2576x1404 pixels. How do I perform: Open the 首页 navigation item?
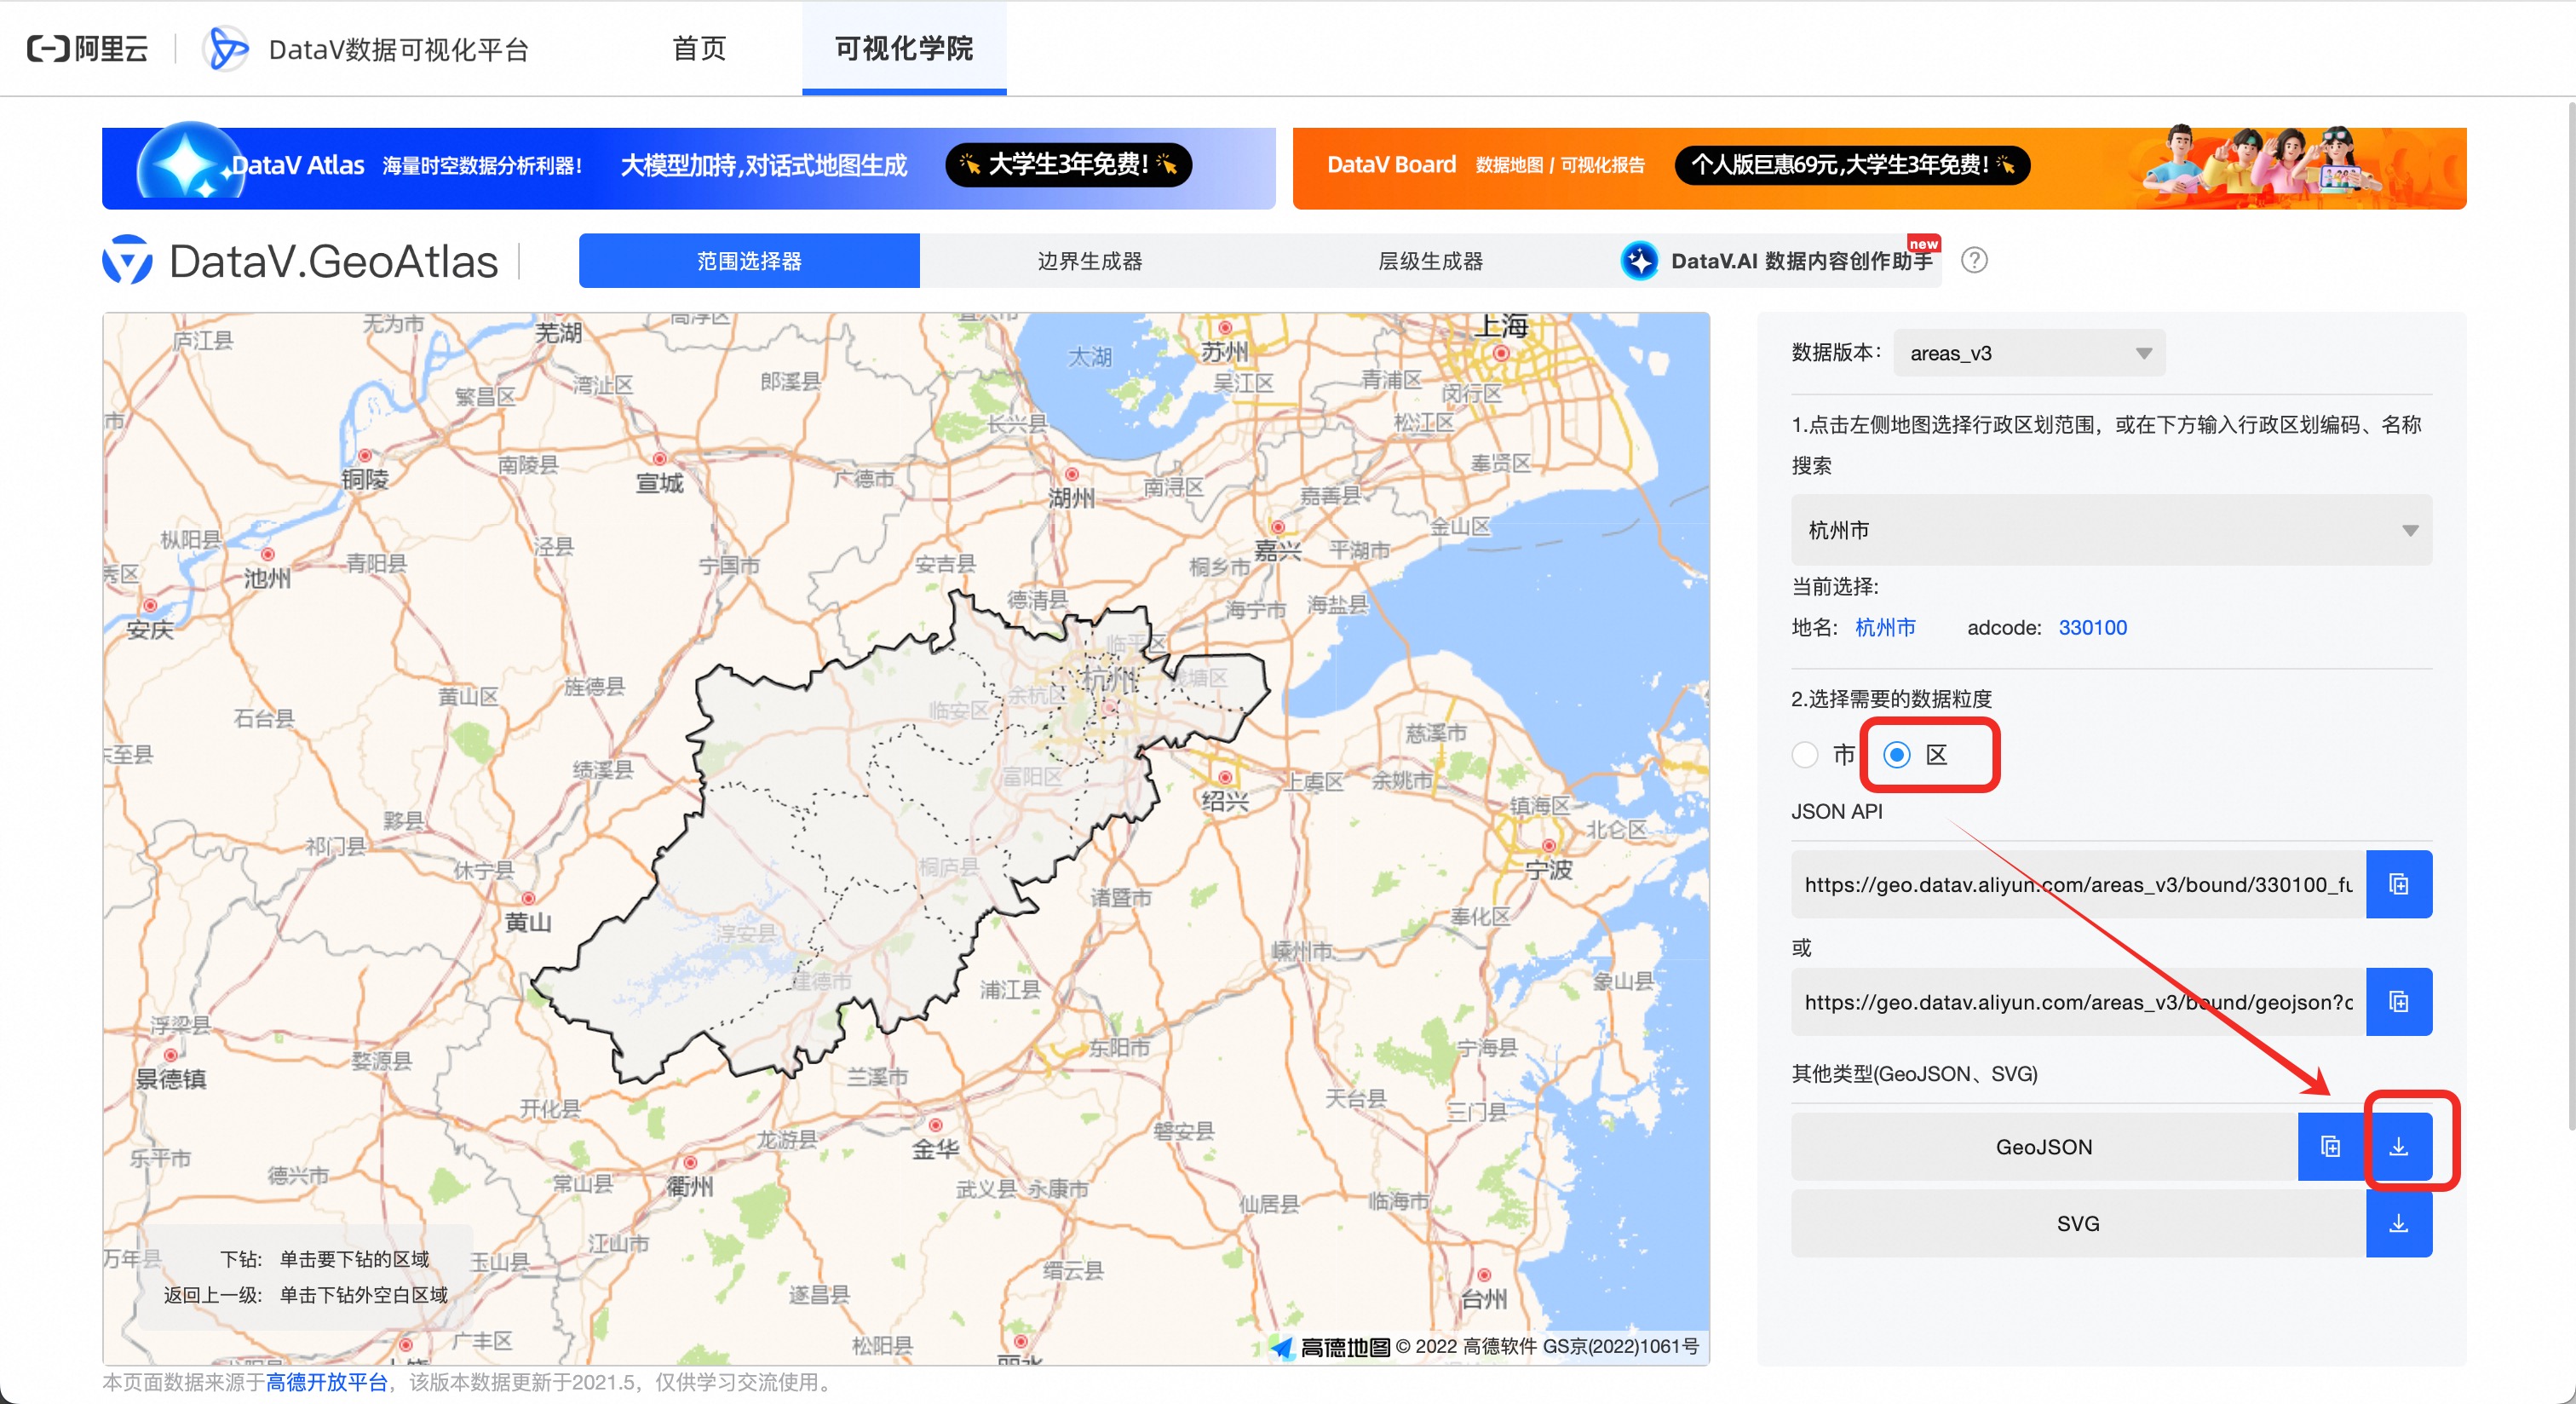[x=699, y=48]
